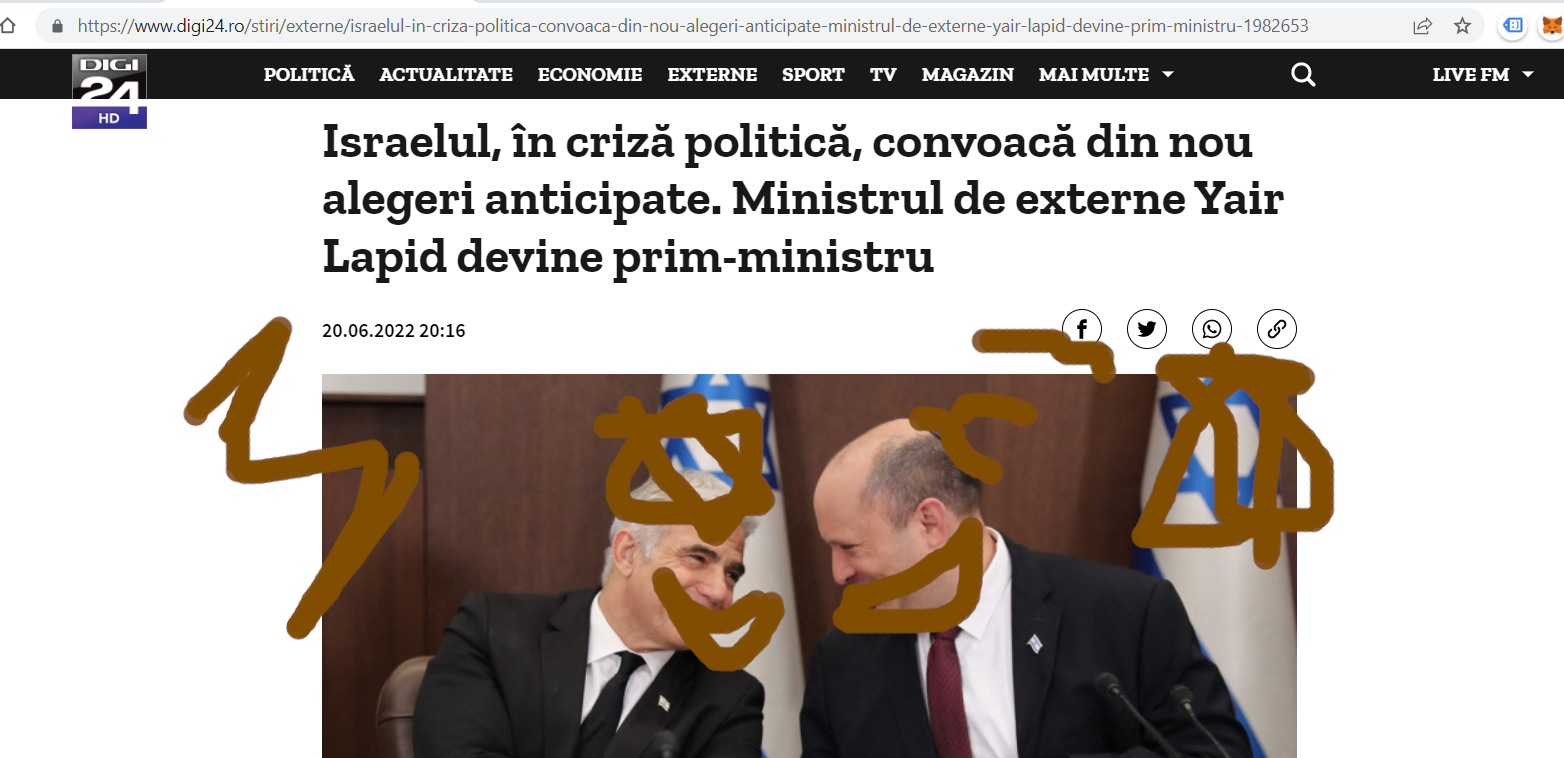Open the MetaMask fox extension
The height and width of the screenshot is (758, 1564).
pos(1551,26)
